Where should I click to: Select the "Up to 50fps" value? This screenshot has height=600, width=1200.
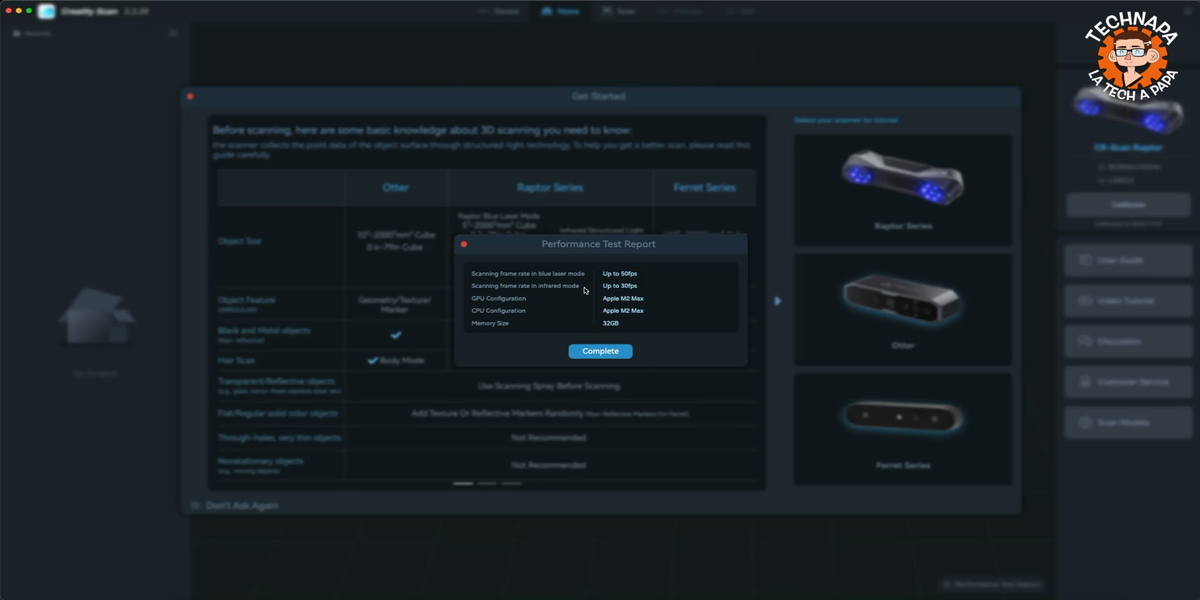click(620, 273)
